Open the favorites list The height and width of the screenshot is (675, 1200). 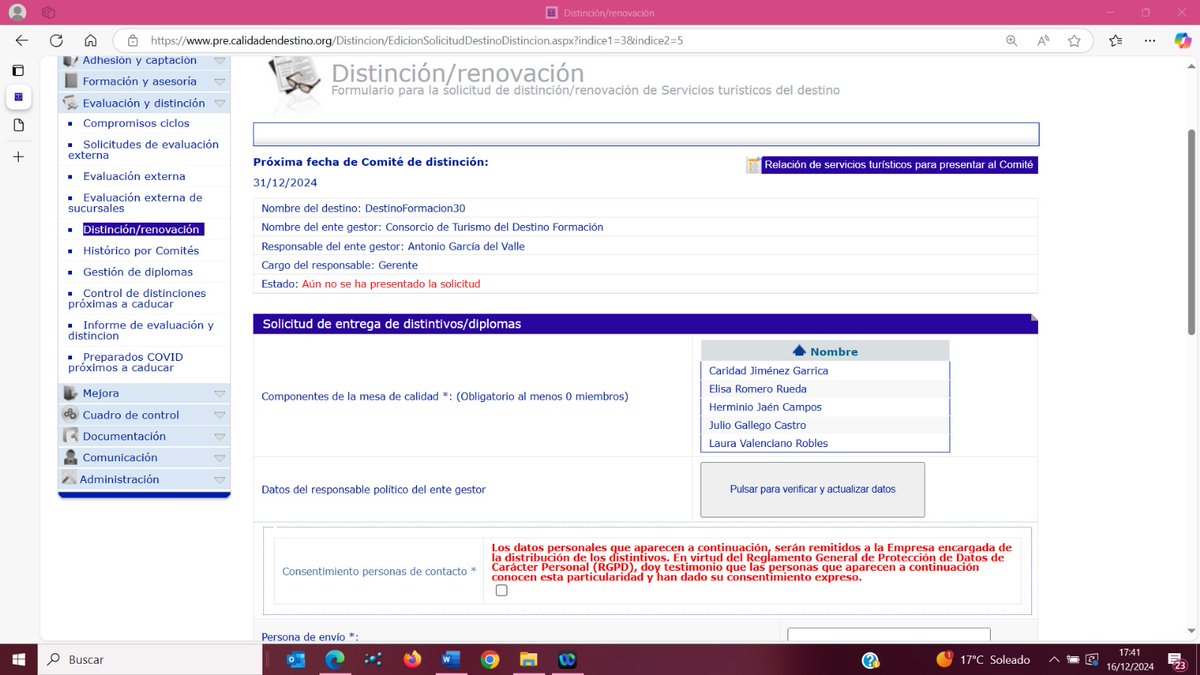1118,41
